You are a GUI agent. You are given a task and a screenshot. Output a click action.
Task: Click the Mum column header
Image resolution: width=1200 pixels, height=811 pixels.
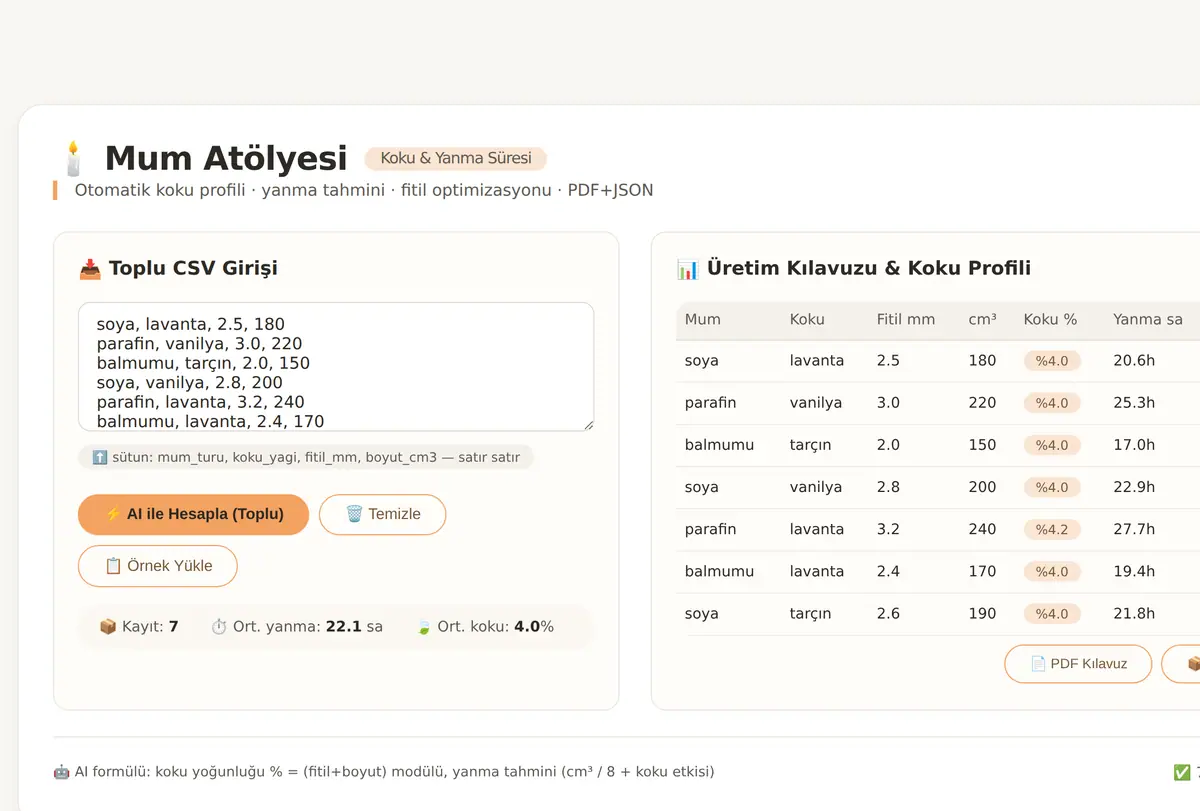pos(703,320)
